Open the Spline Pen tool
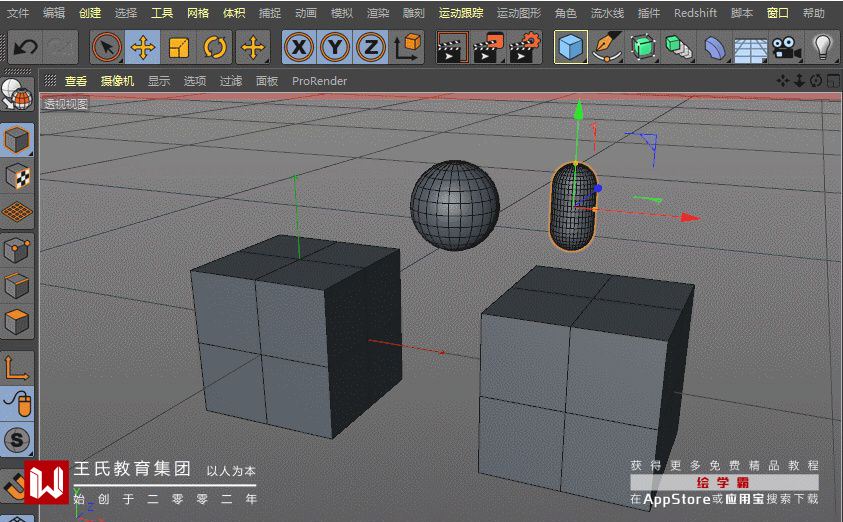843x522 pixels. 606,48
